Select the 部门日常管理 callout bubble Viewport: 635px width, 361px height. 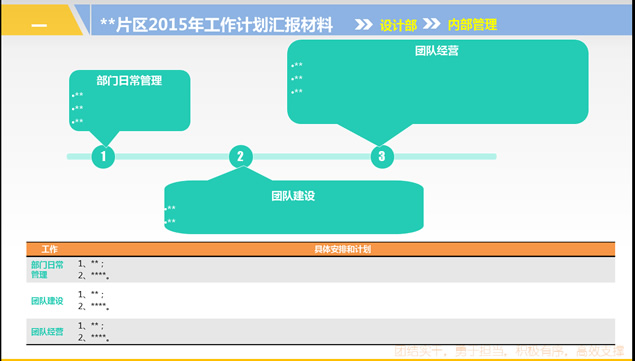coord(130,100)
